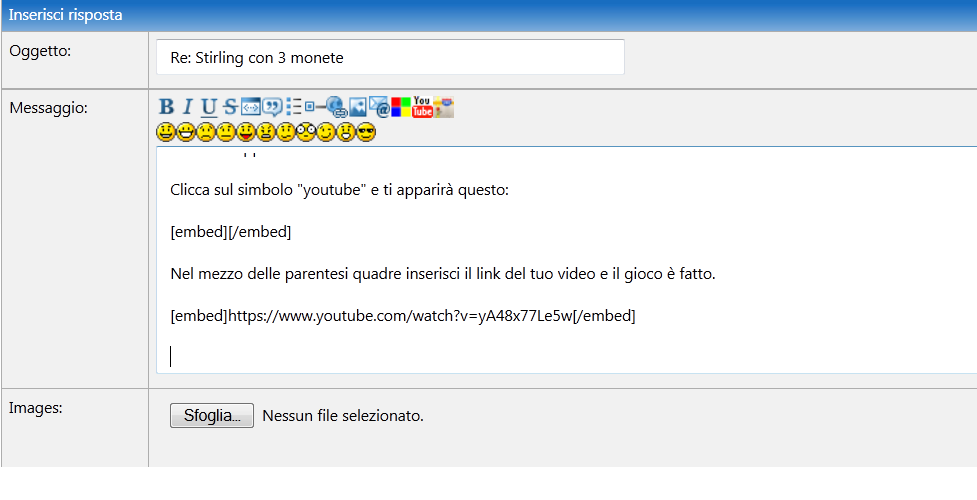Place cursor in the Messaggio text area
The image size is (977, 500).
click(566, 260)
